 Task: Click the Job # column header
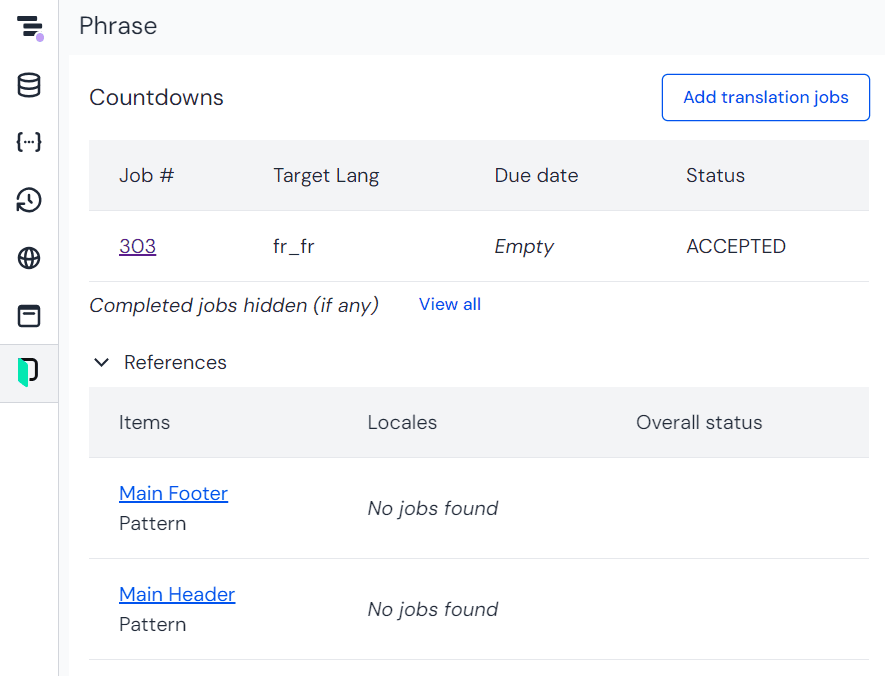(146, 175)
